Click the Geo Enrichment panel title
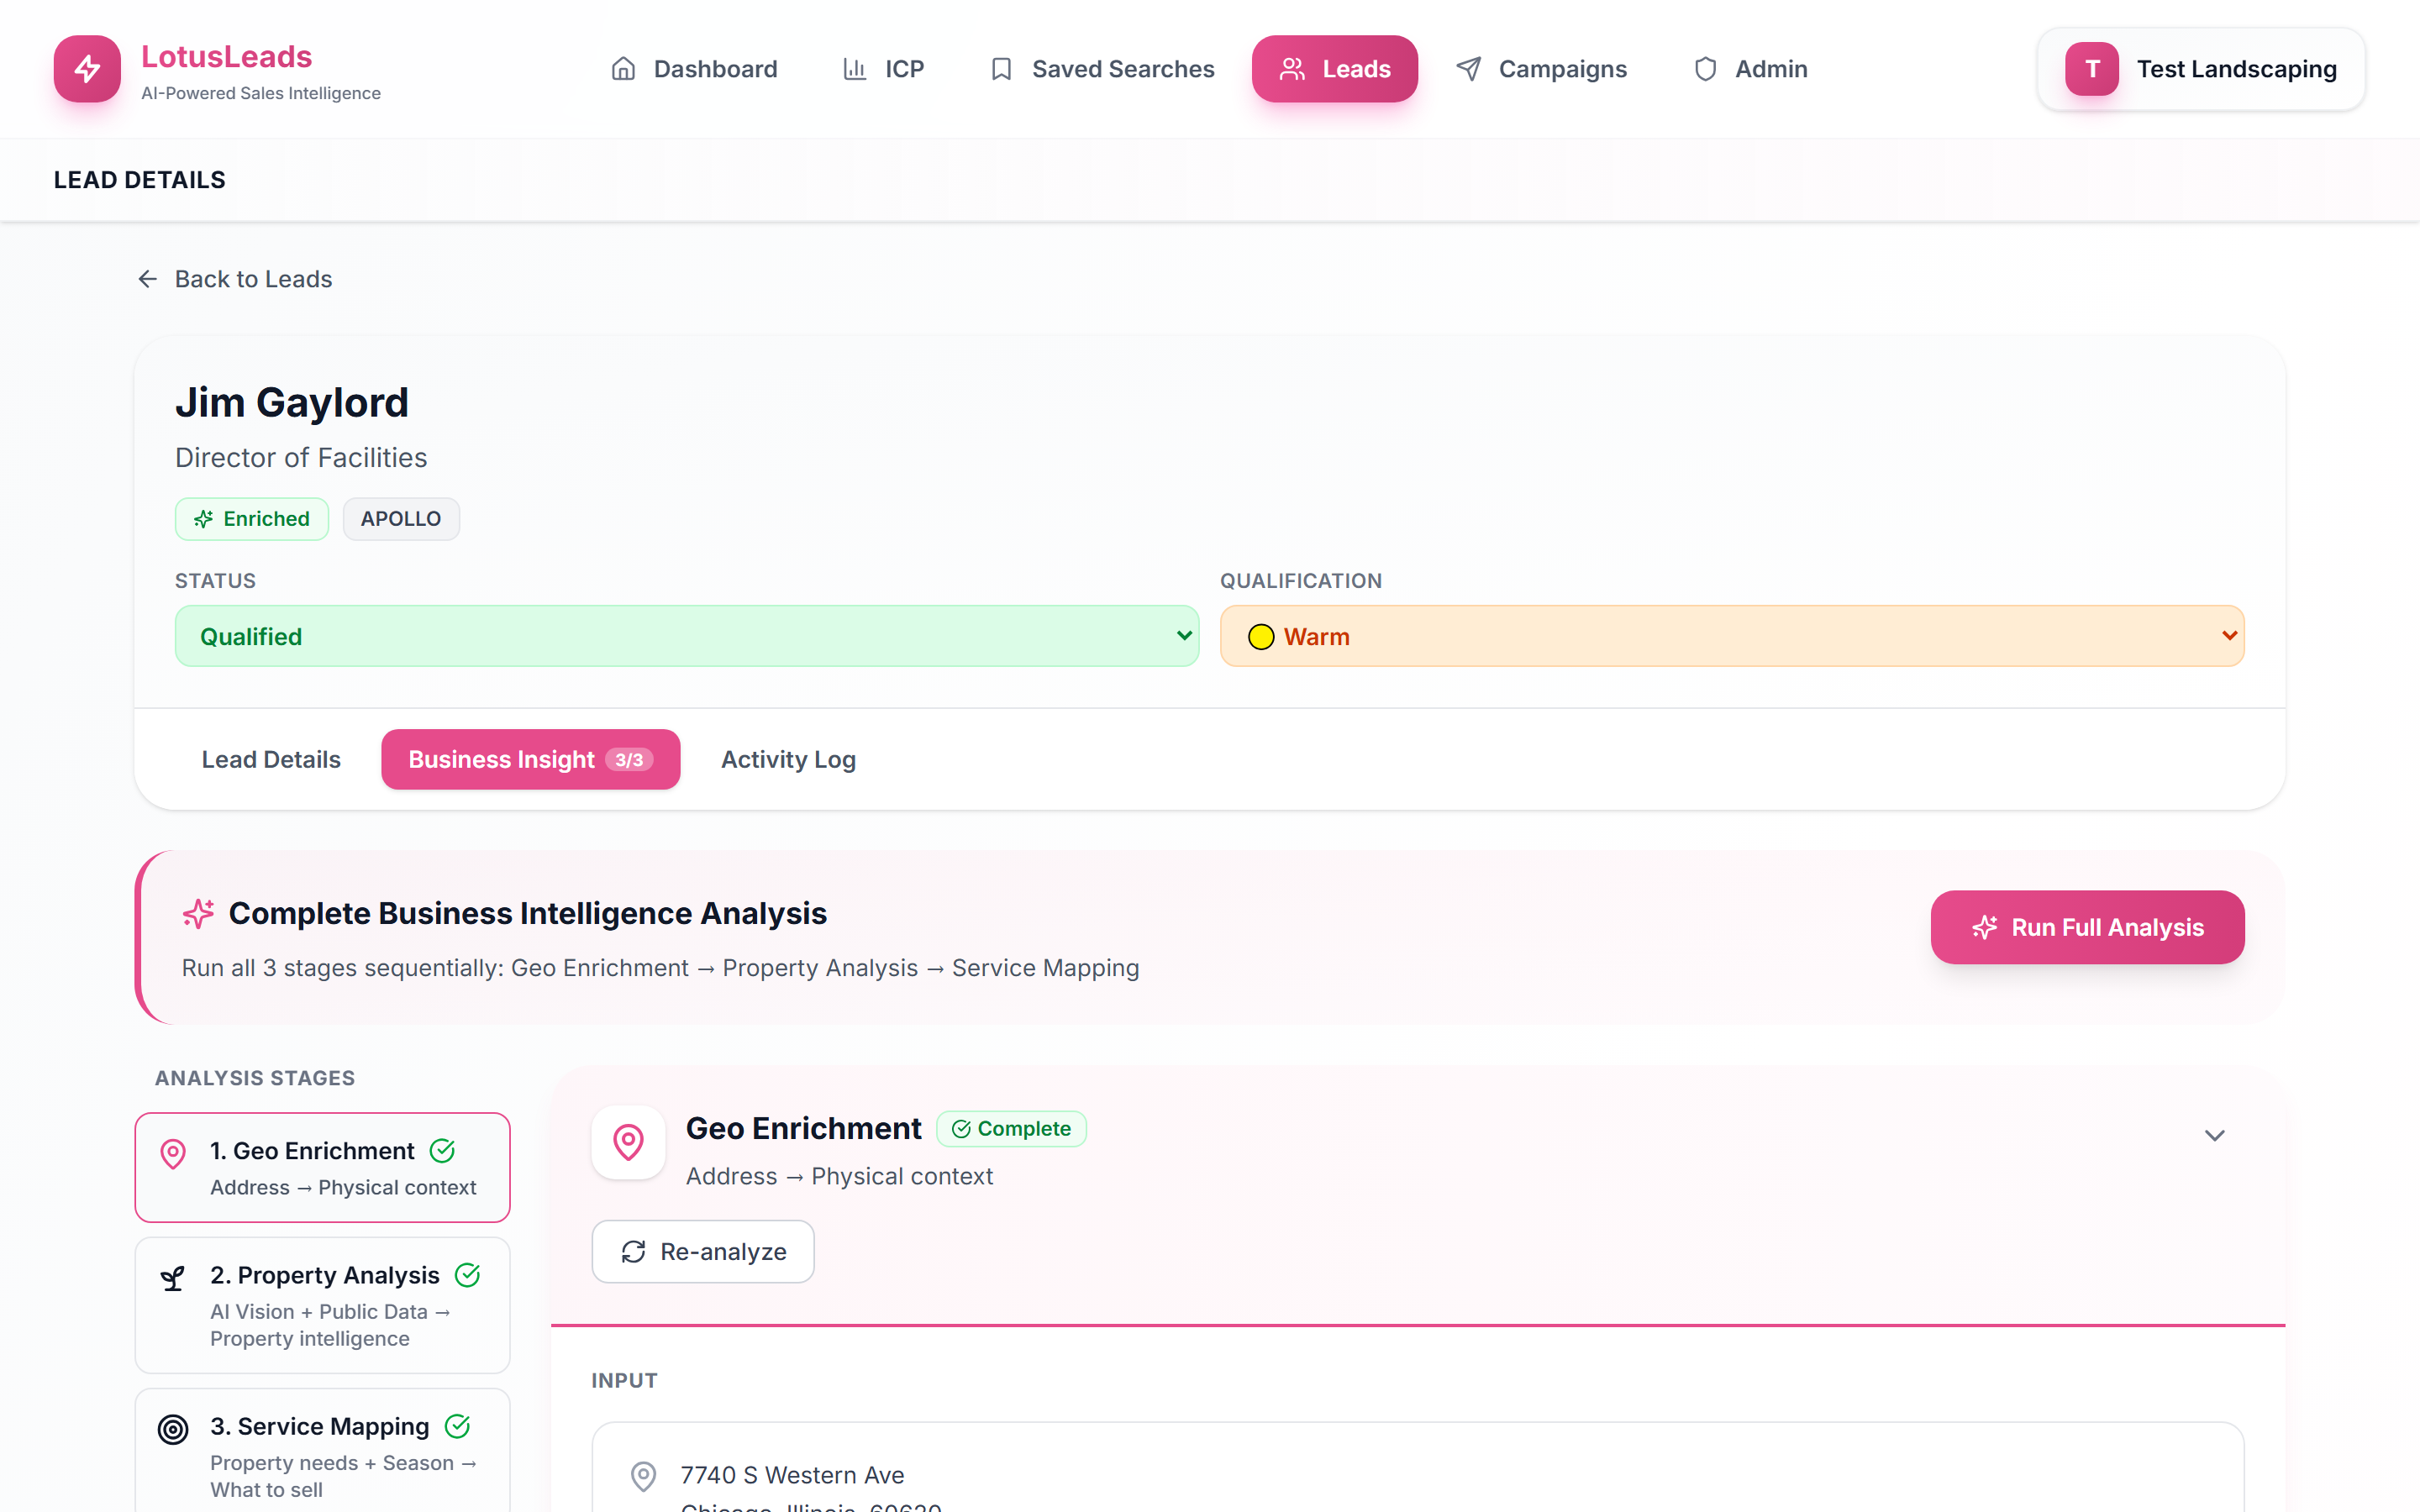Viewport: 2420px width, 1512px height. coord(803,1128)
